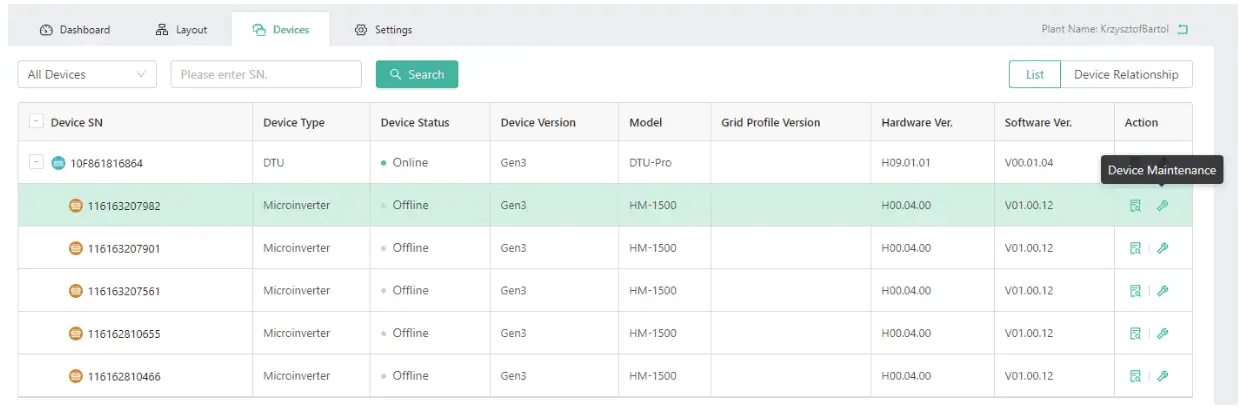Open the Layout tab
Screen dimensions: 1240x411
[182, 30]
